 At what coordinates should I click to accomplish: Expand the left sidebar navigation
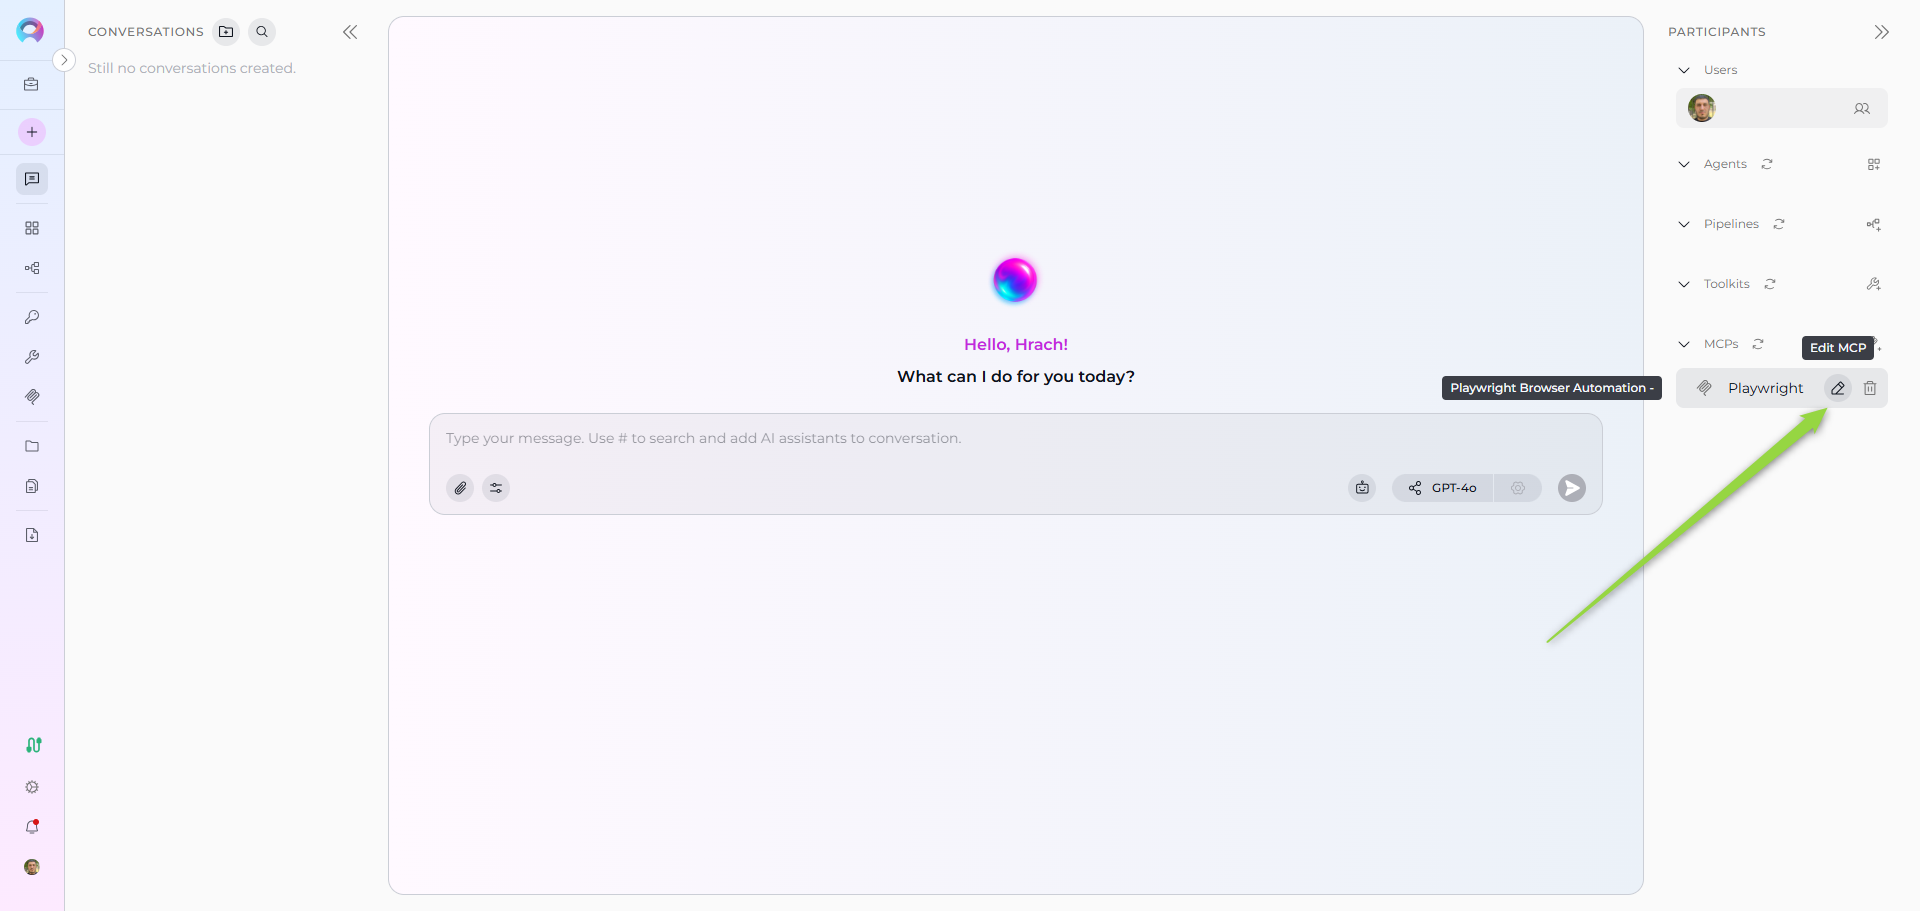[x=64, y=60]
